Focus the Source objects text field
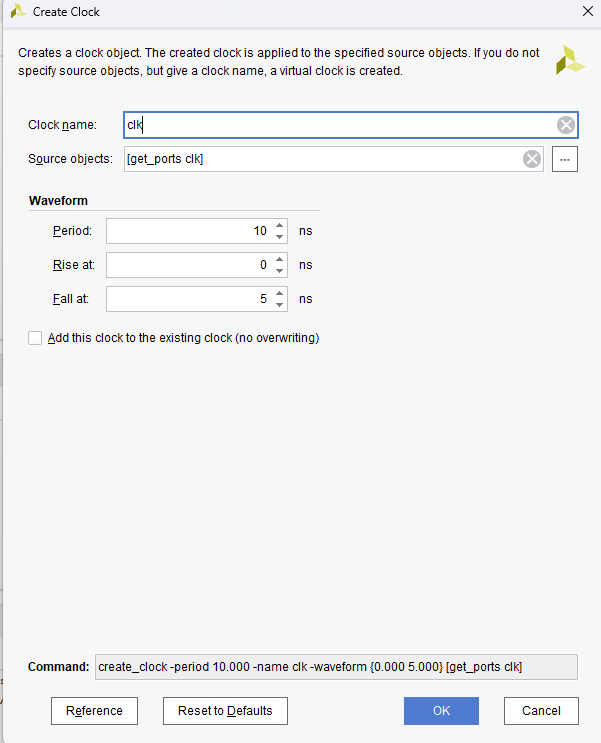This screenshot has height=743, width=601. (x=320, y=159)
